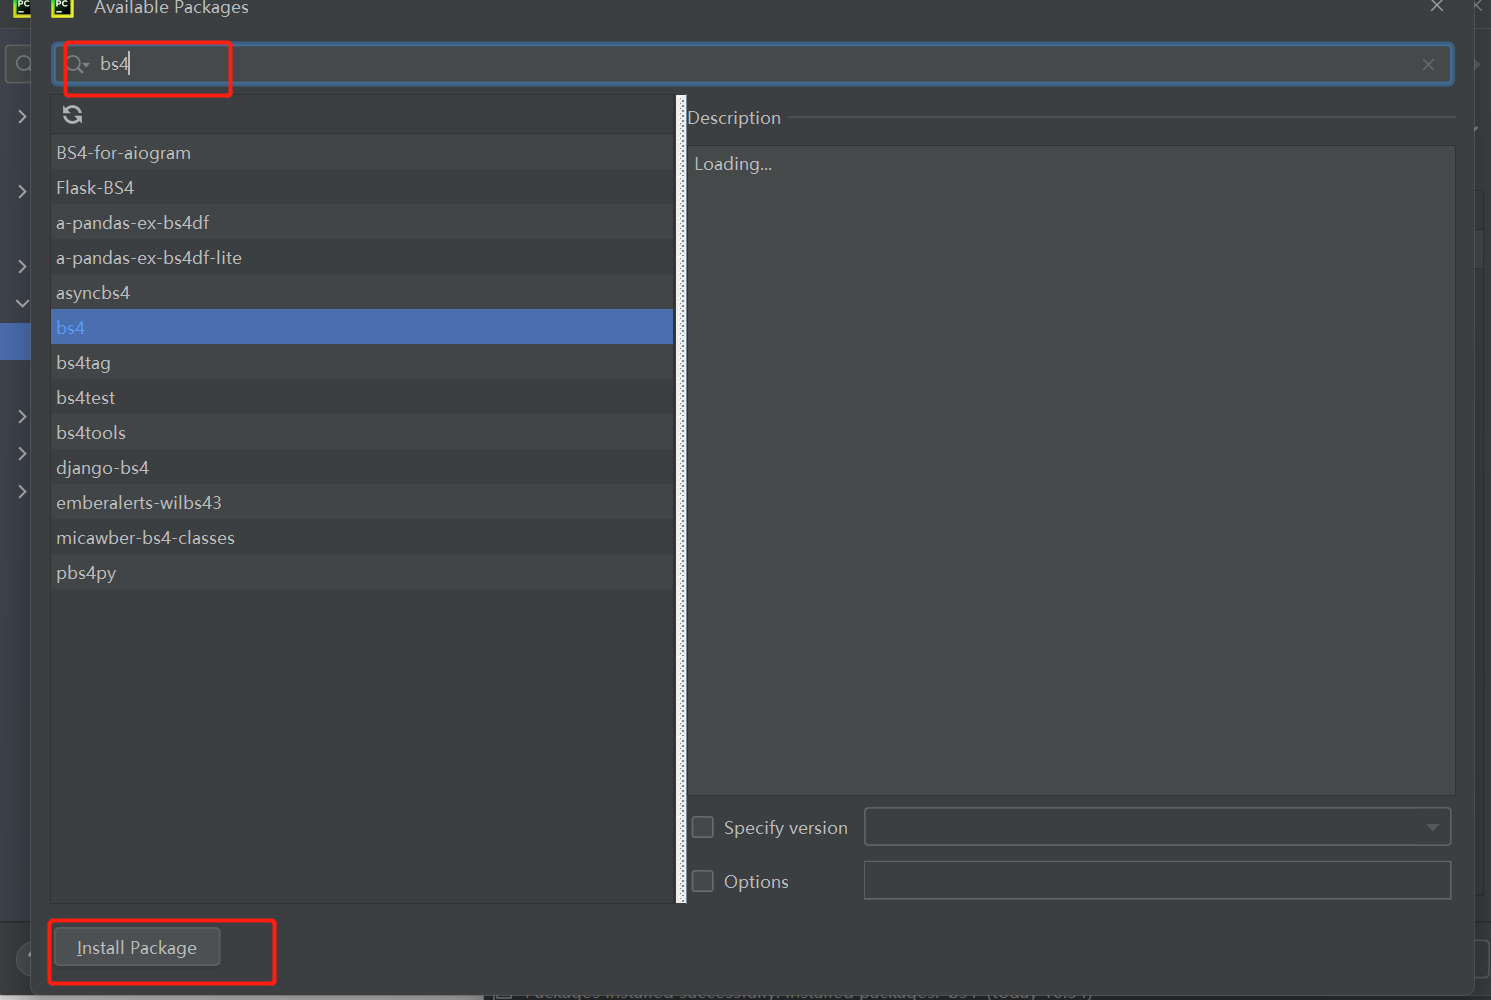
Task: Select emberalerts-wilbs43 package
Action: [362, 502]
